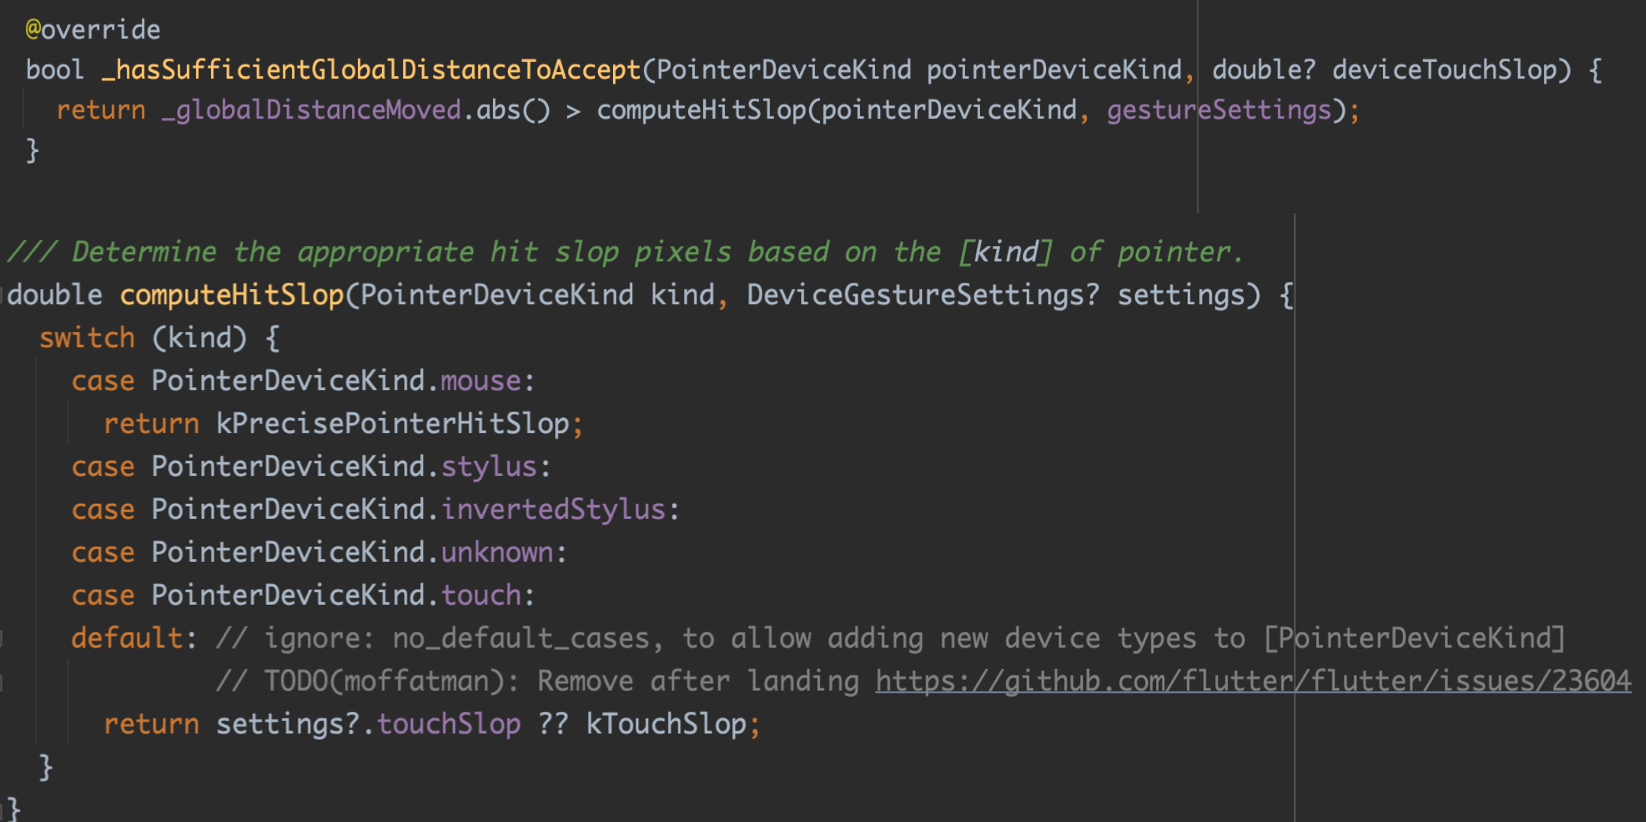Click the @override annotation
Screen dimensions: 1646x822
(x=92, y=30)
